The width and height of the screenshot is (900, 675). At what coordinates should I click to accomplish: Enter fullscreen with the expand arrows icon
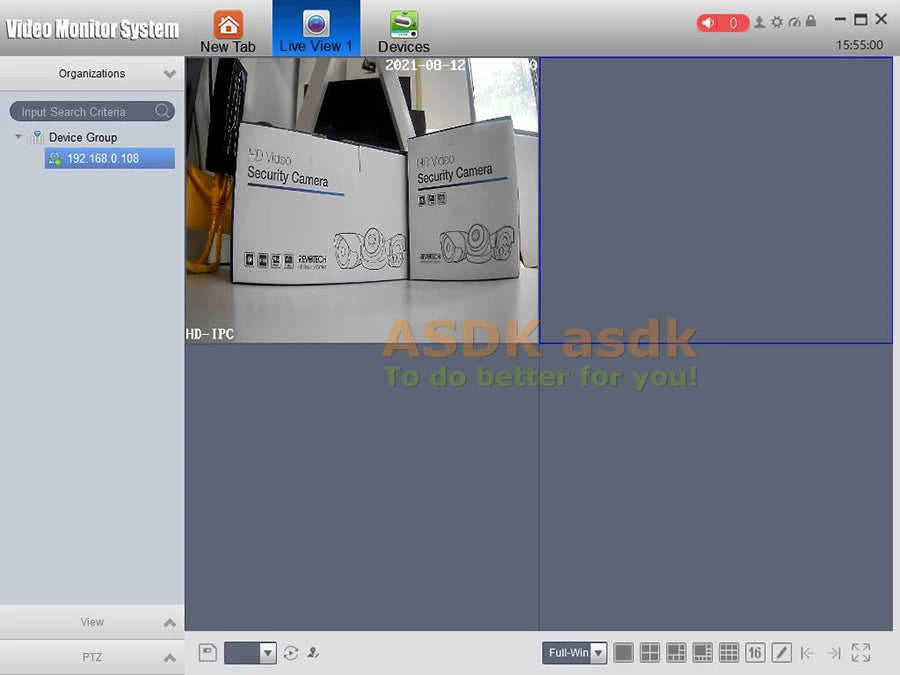[861, 653]
